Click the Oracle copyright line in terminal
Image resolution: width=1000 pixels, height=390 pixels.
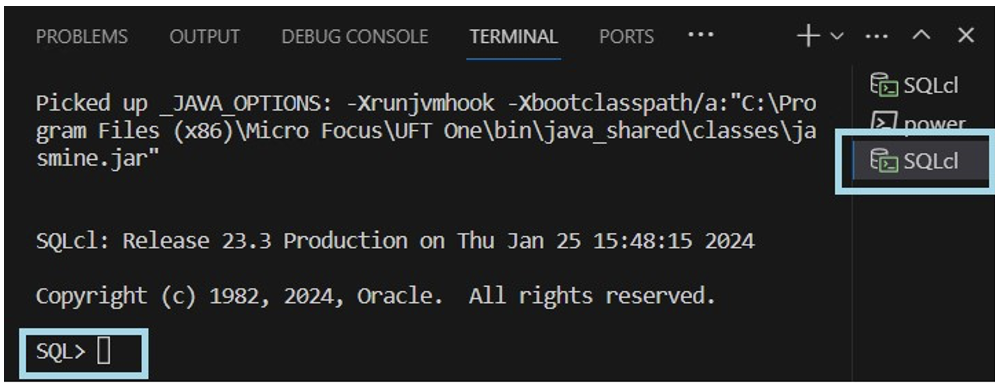(376, 296)
